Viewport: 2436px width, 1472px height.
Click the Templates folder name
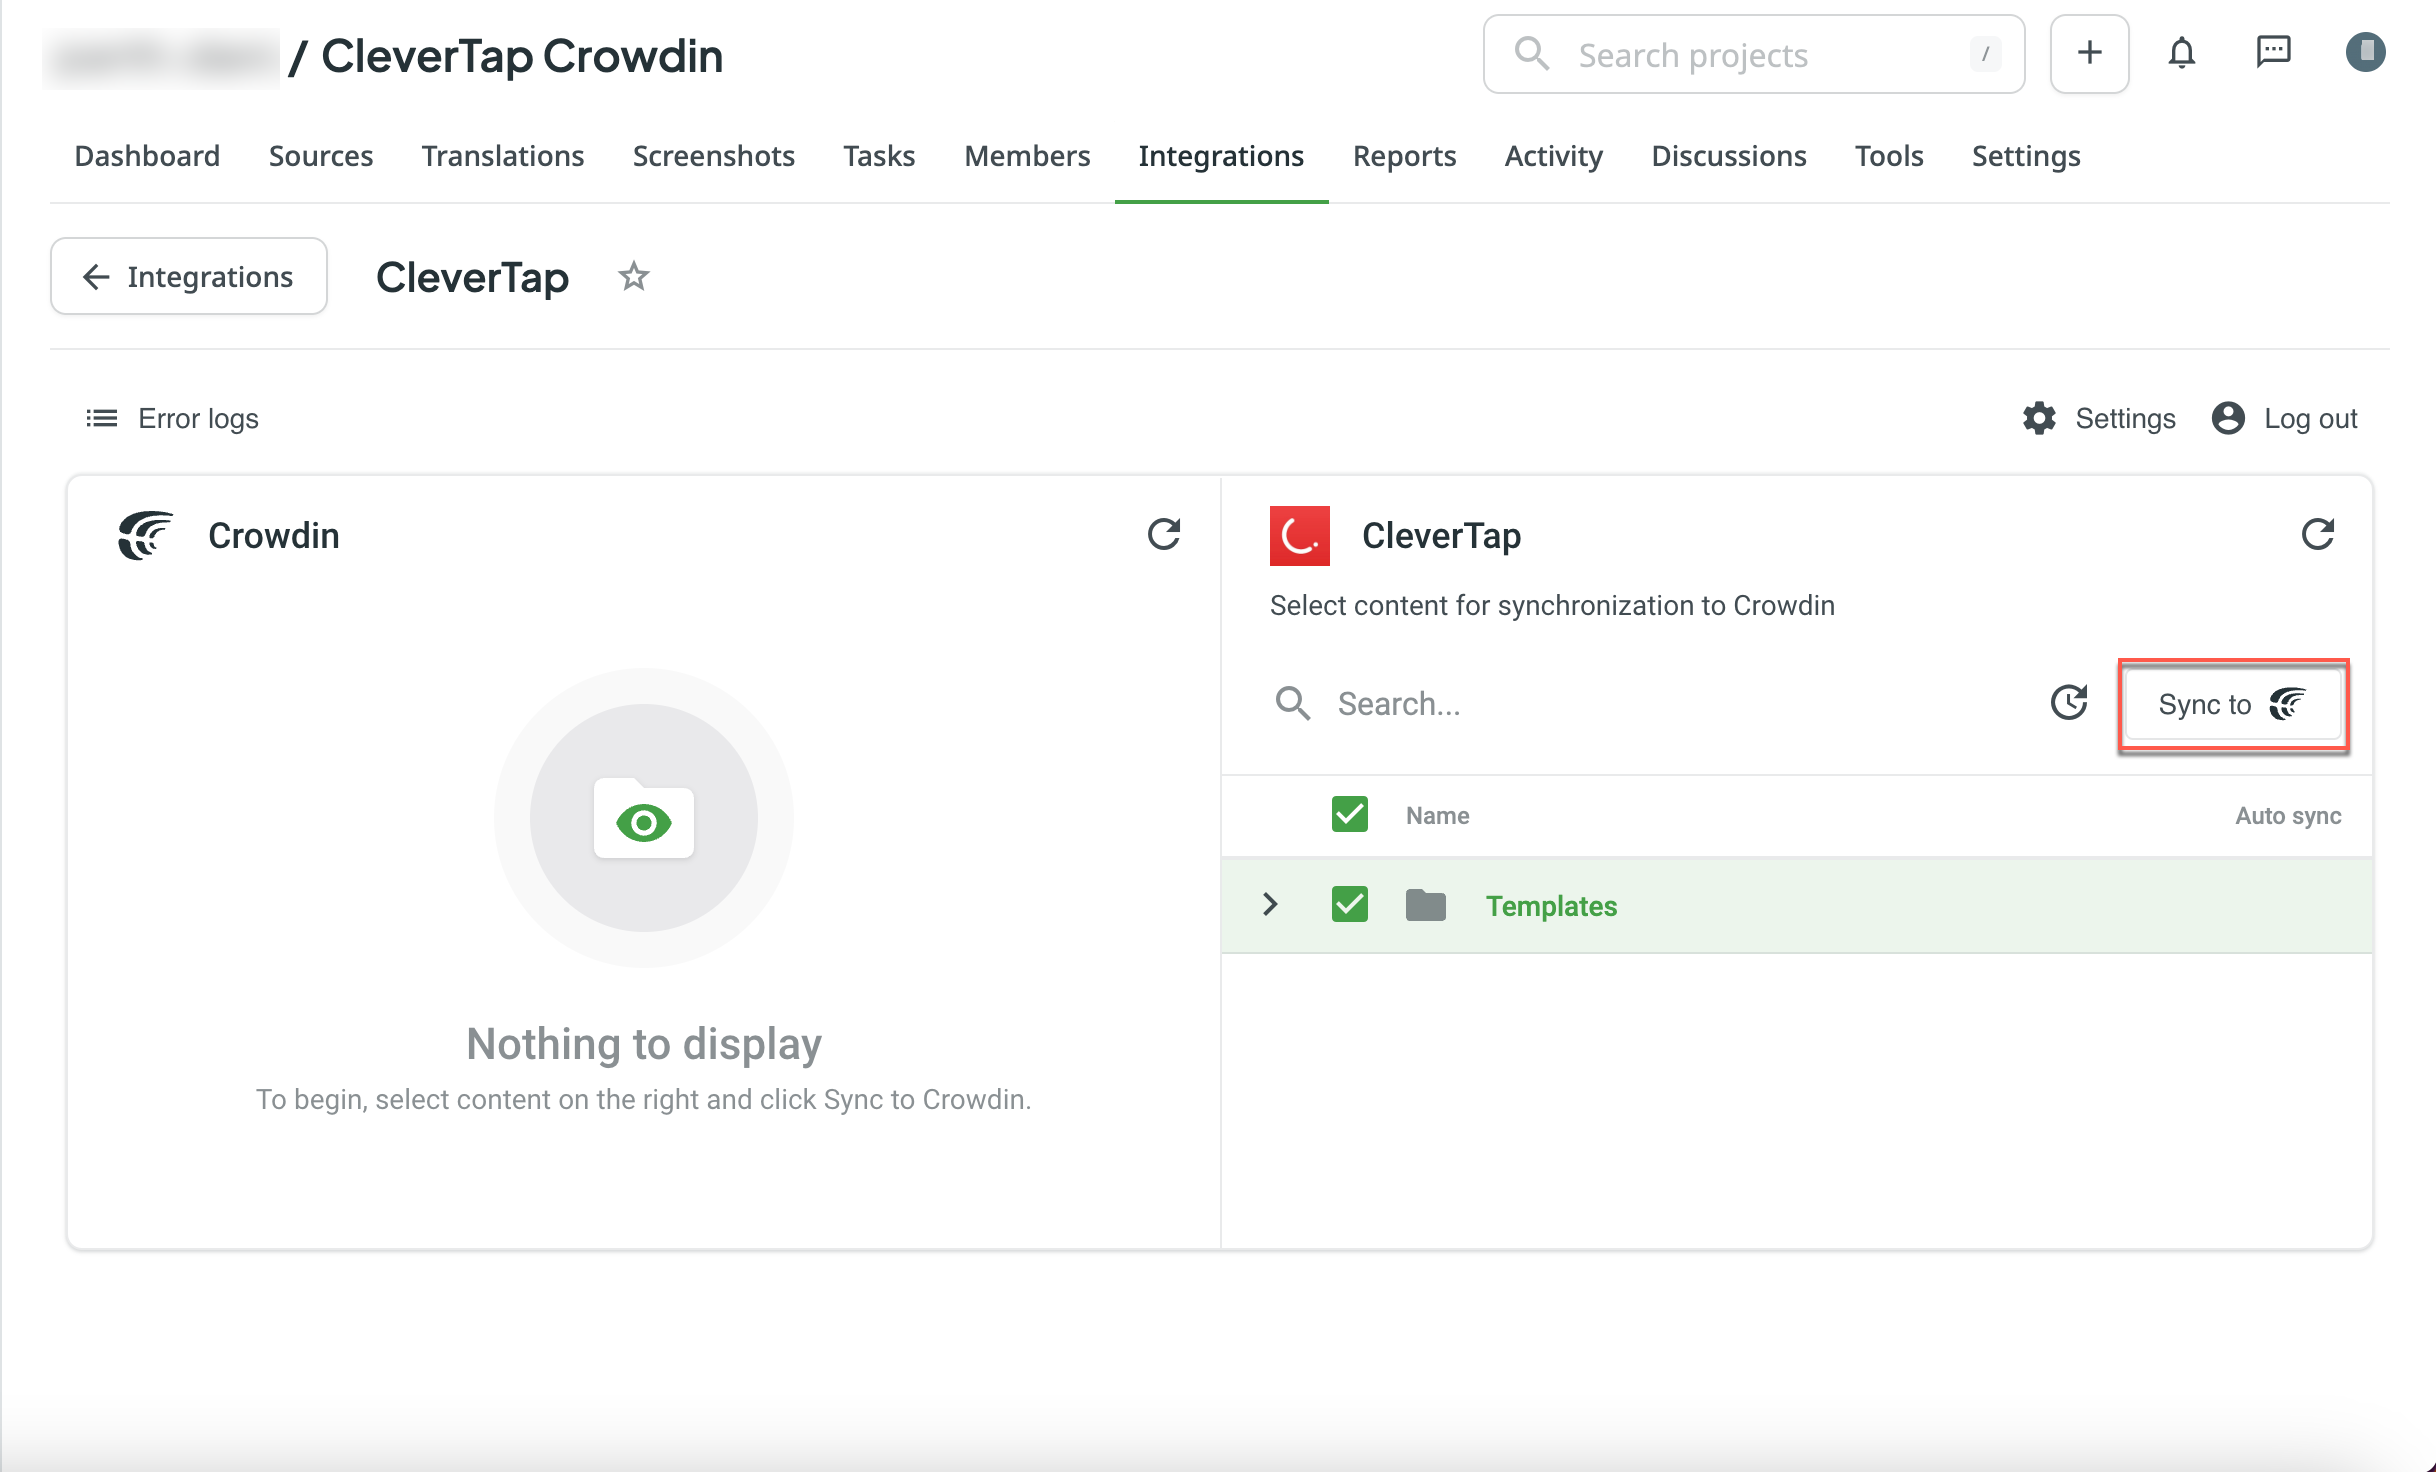tap(1551, 906)
